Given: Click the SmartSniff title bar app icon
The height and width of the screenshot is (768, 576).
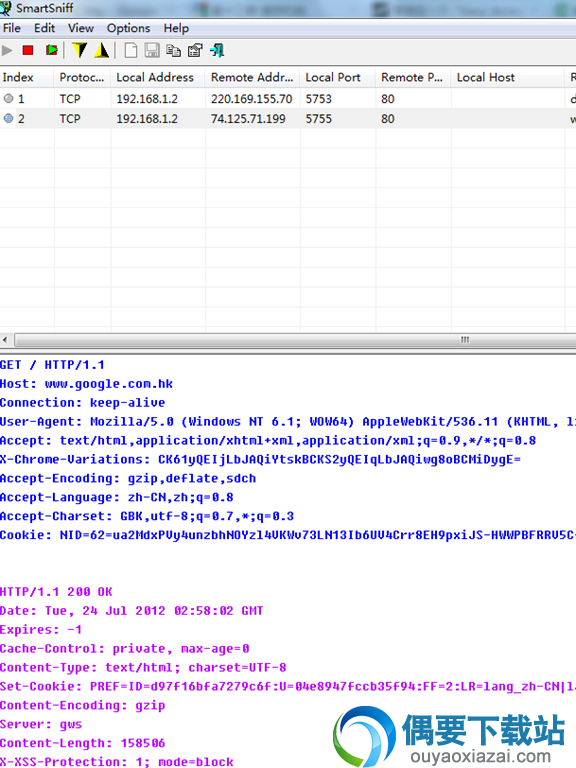Looking at the screenshot, I should click(x=6, y=7).
